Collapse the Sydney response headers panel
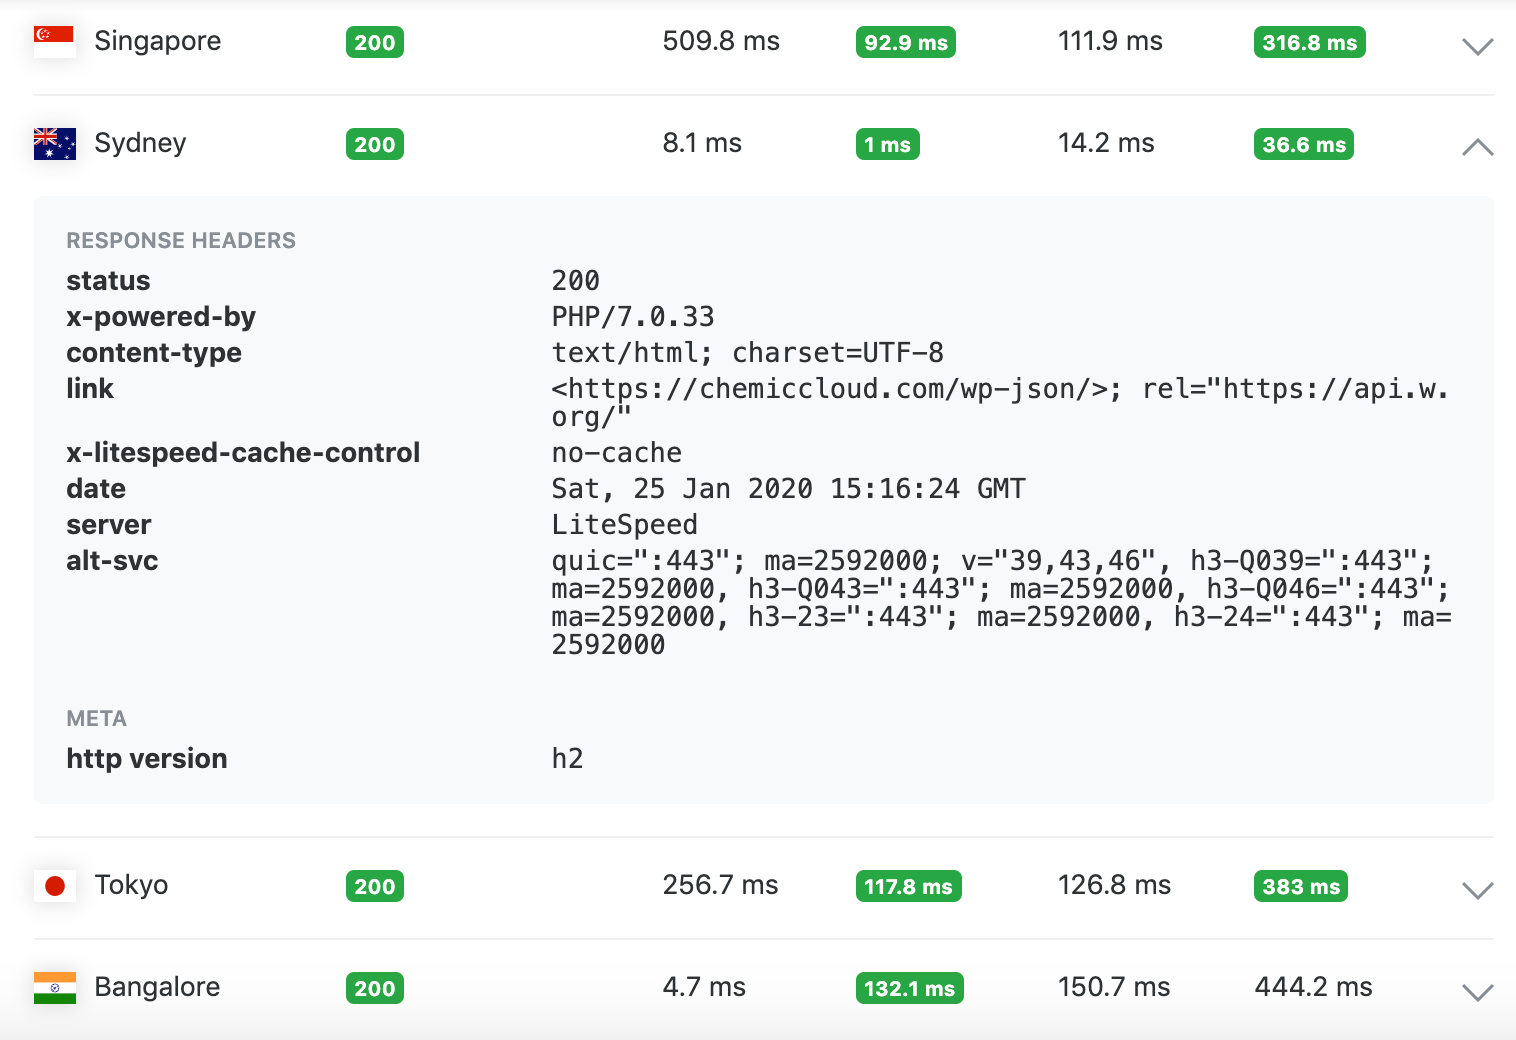1516x1040 pixels. [1477, 147]
